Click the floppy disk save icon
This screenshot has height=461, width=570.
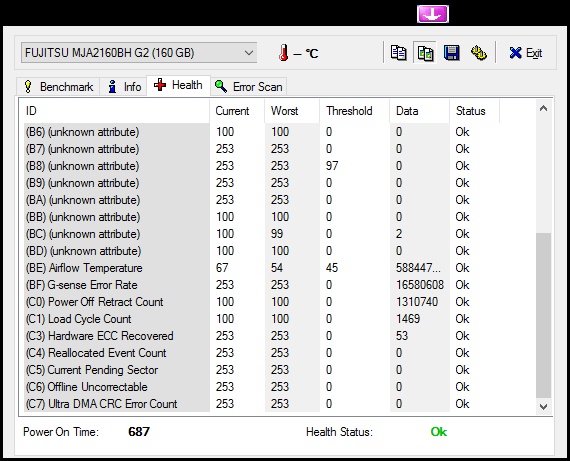tap(451, 53)
